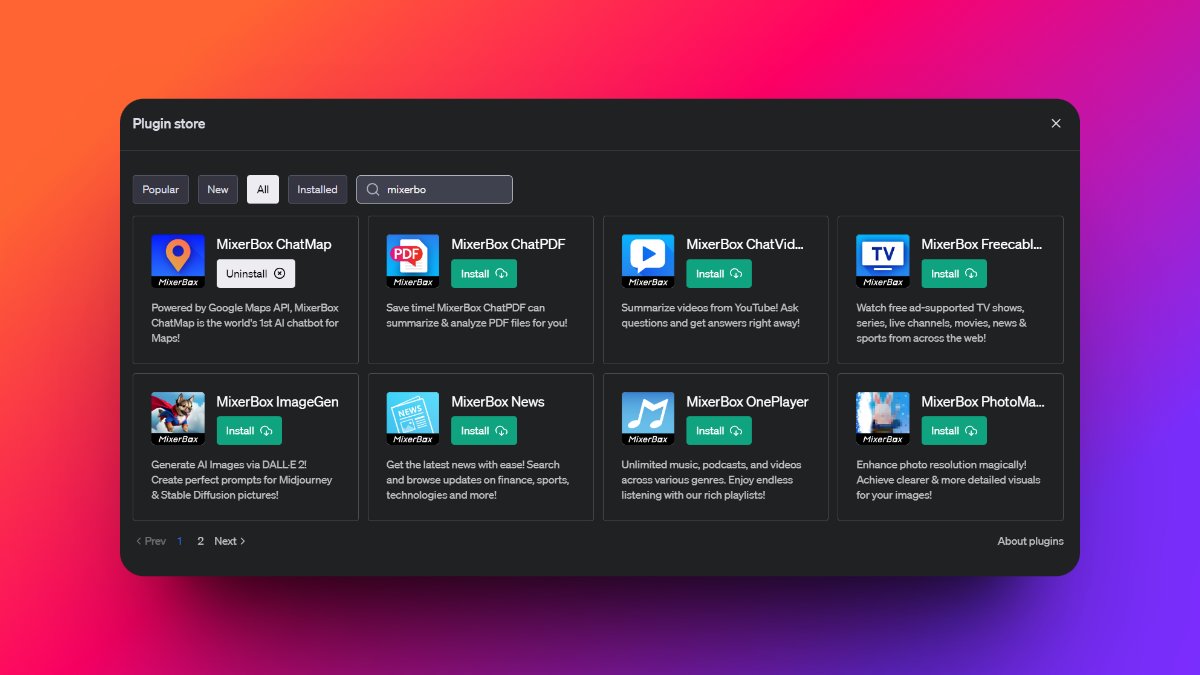Go to the Next results page

tap(230, 541)
